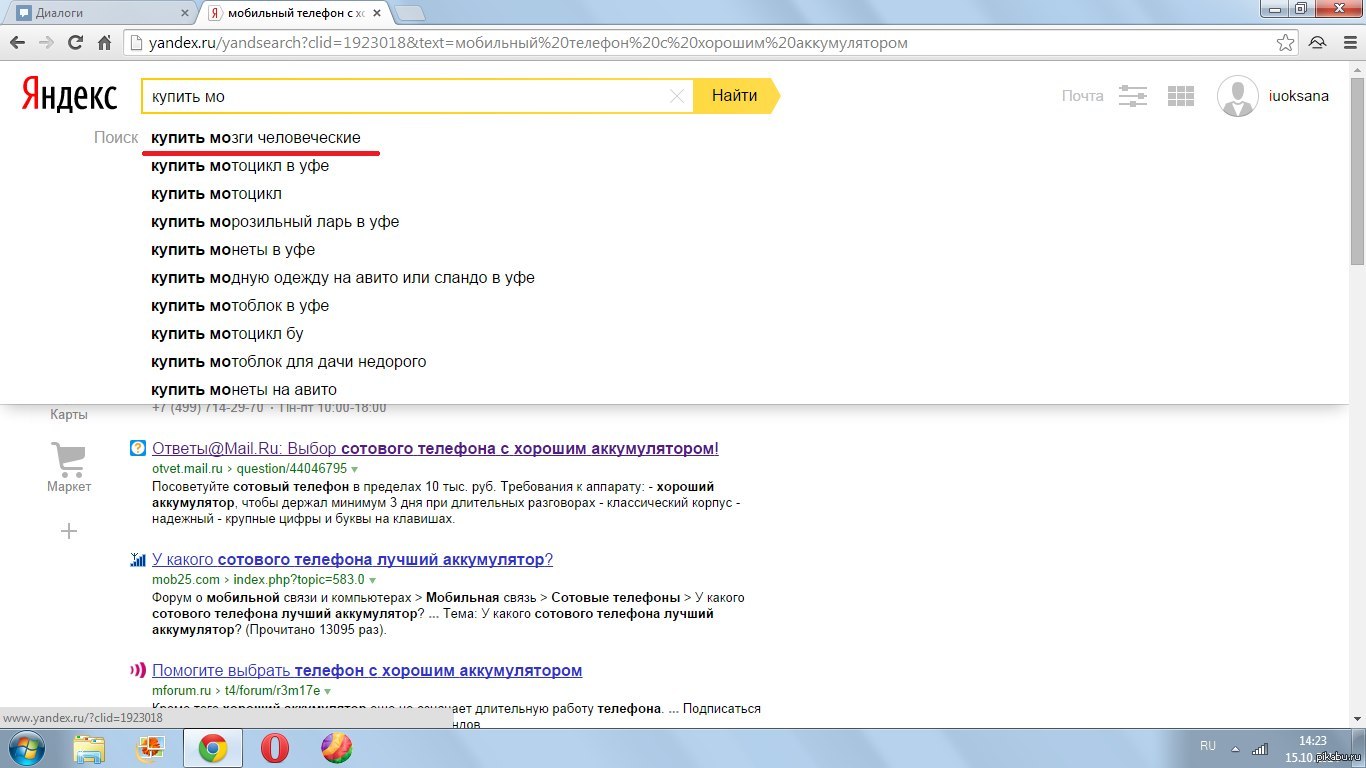Open the Chrome taskbar icon
The width and height of the screenshot is (1366, 768).
(x=211, y=748)
